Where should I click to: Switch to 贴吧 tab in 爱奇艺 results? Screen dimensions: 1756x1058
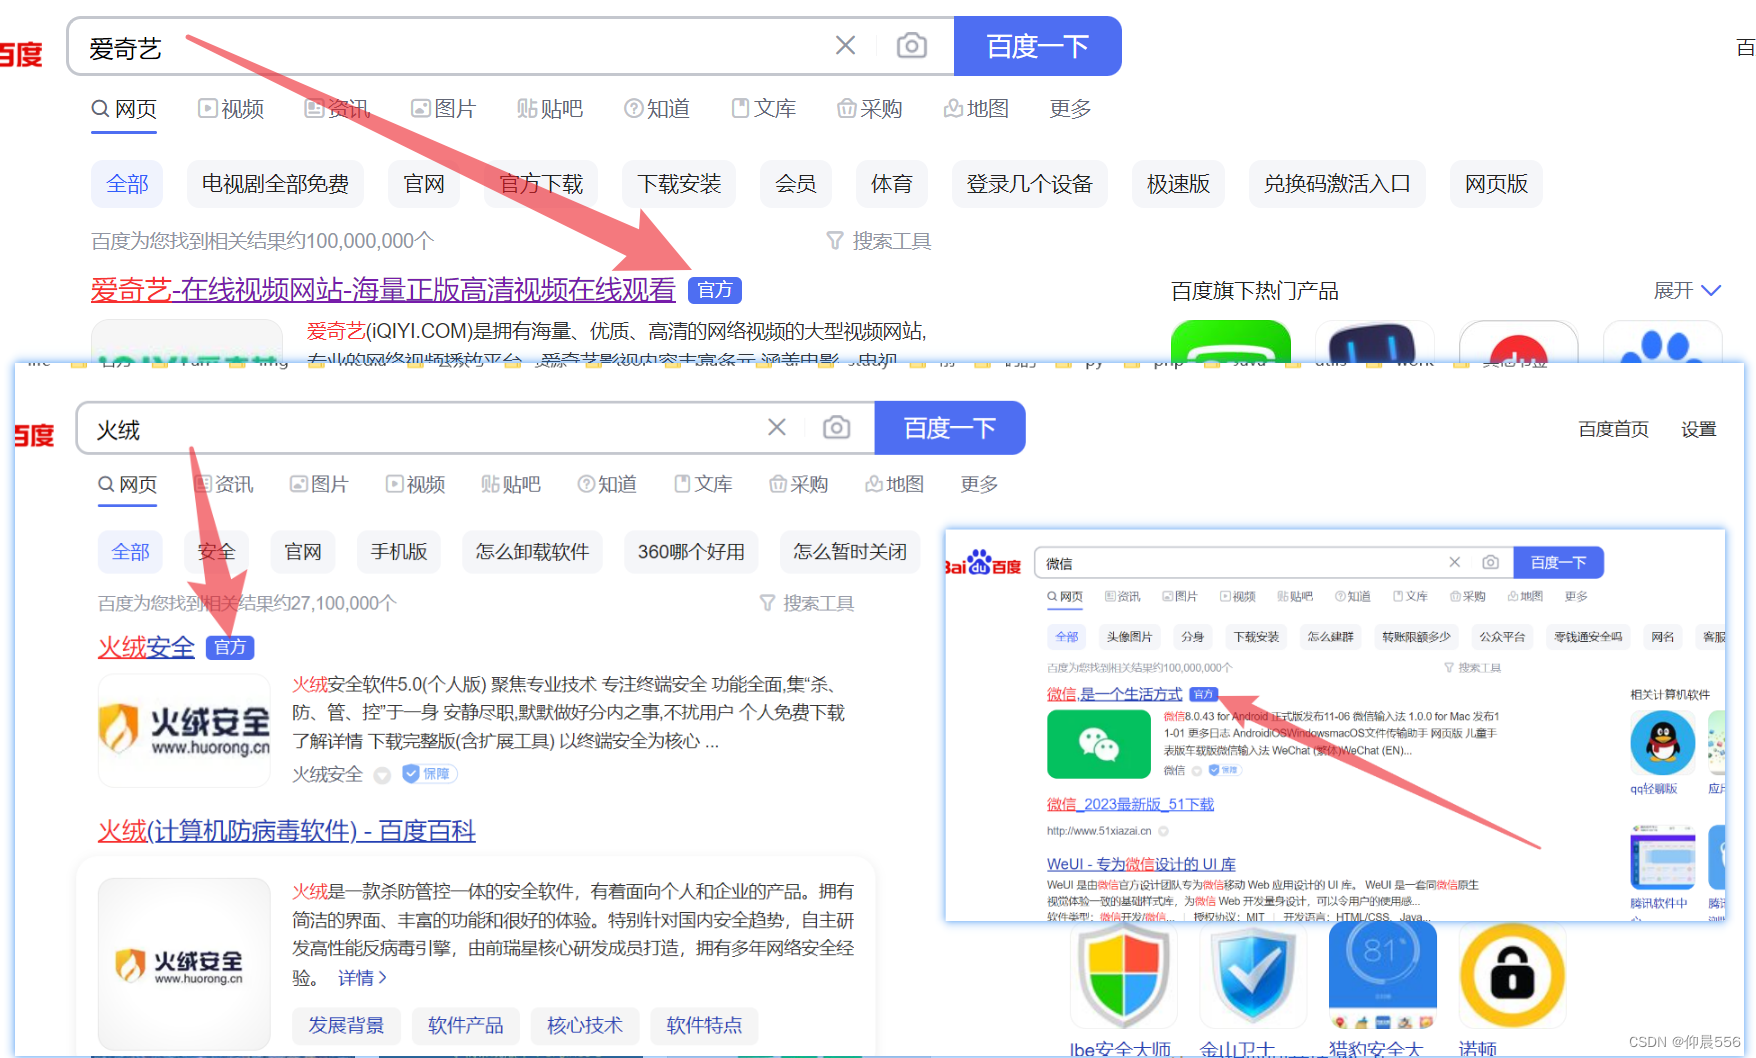[x=549, y=108]
